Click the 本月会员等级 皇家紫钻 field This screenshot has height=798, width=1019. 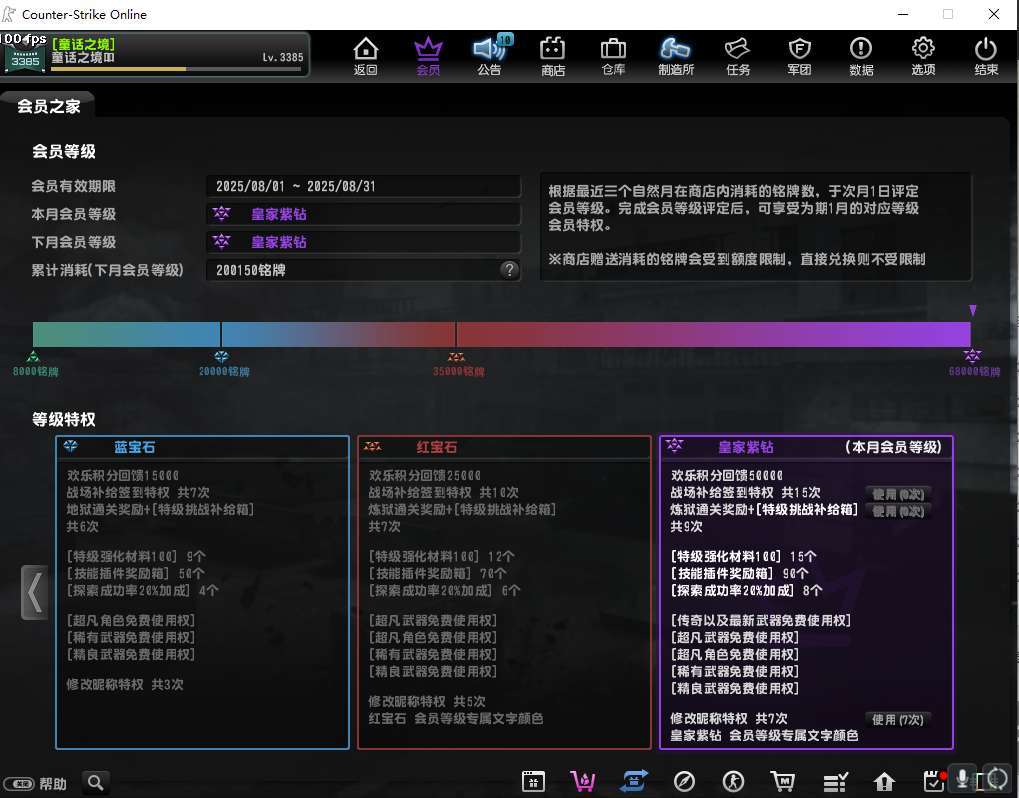pyautogui.click(x=363, y=214)
